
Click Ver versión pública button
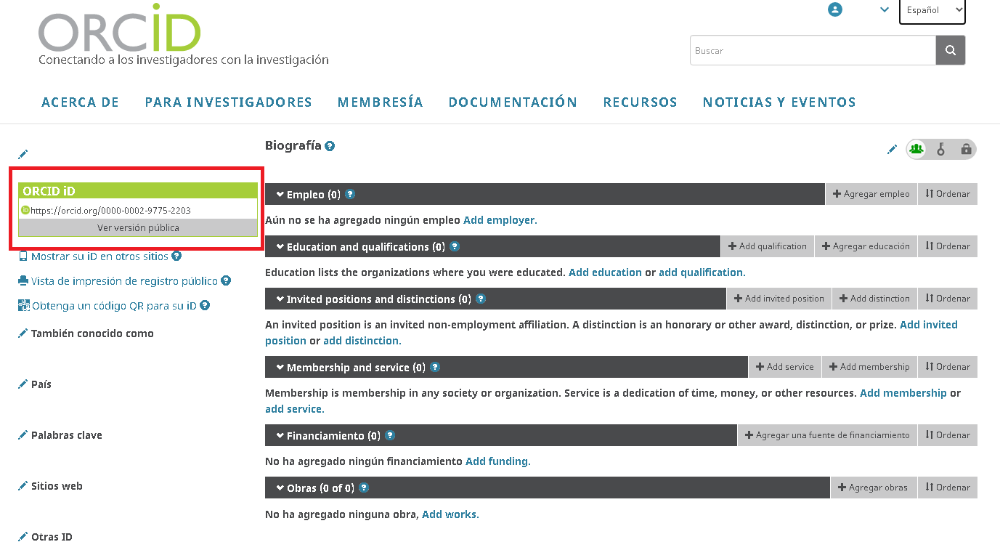pos(138,228)
